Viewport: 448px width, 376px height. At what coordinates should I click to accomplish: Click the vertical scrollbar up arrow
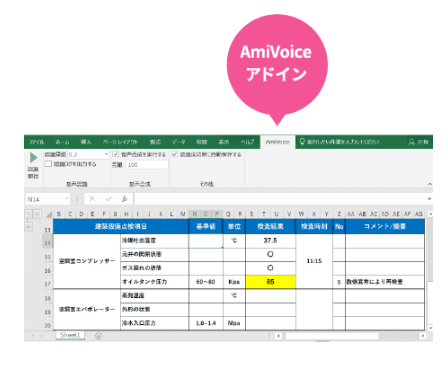coord(430,214)
